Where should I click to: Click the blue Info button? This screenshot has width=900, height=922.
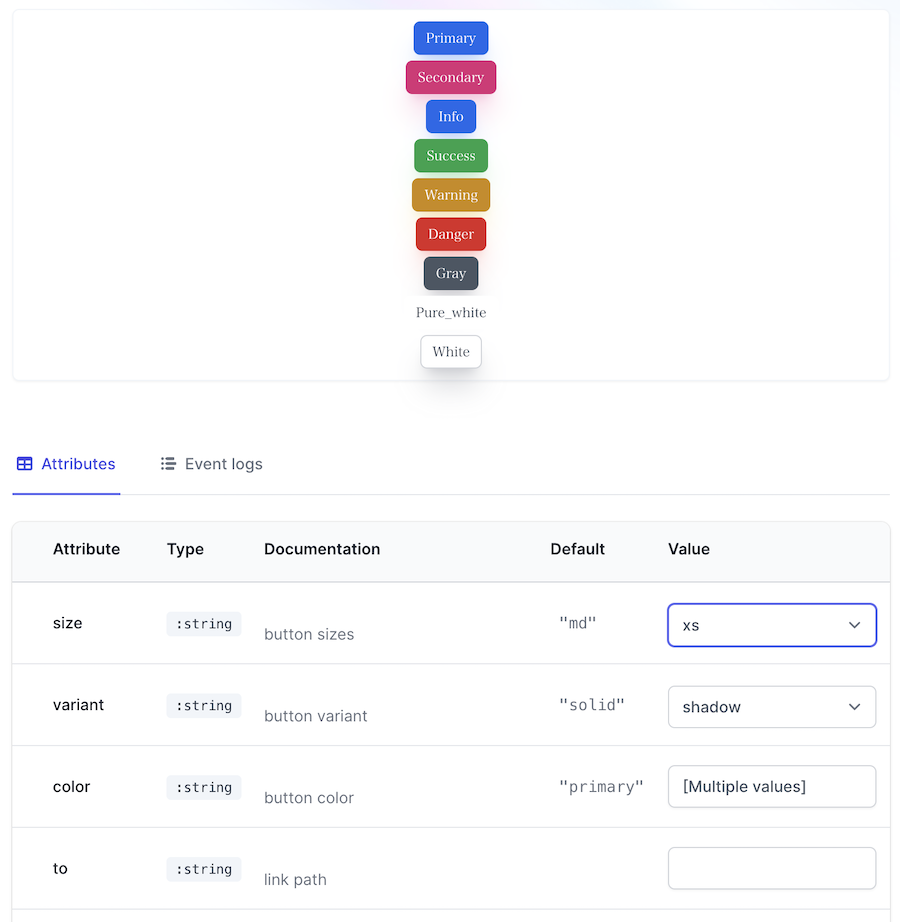tap(451, 116)
